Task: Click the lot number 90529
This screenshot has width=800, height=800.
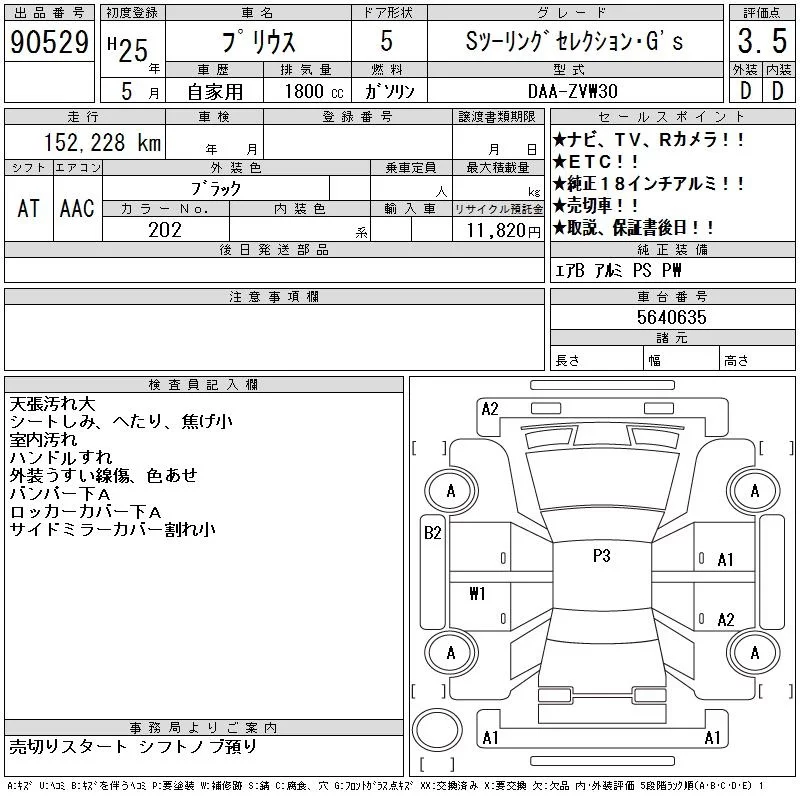Action: (49, 41)
